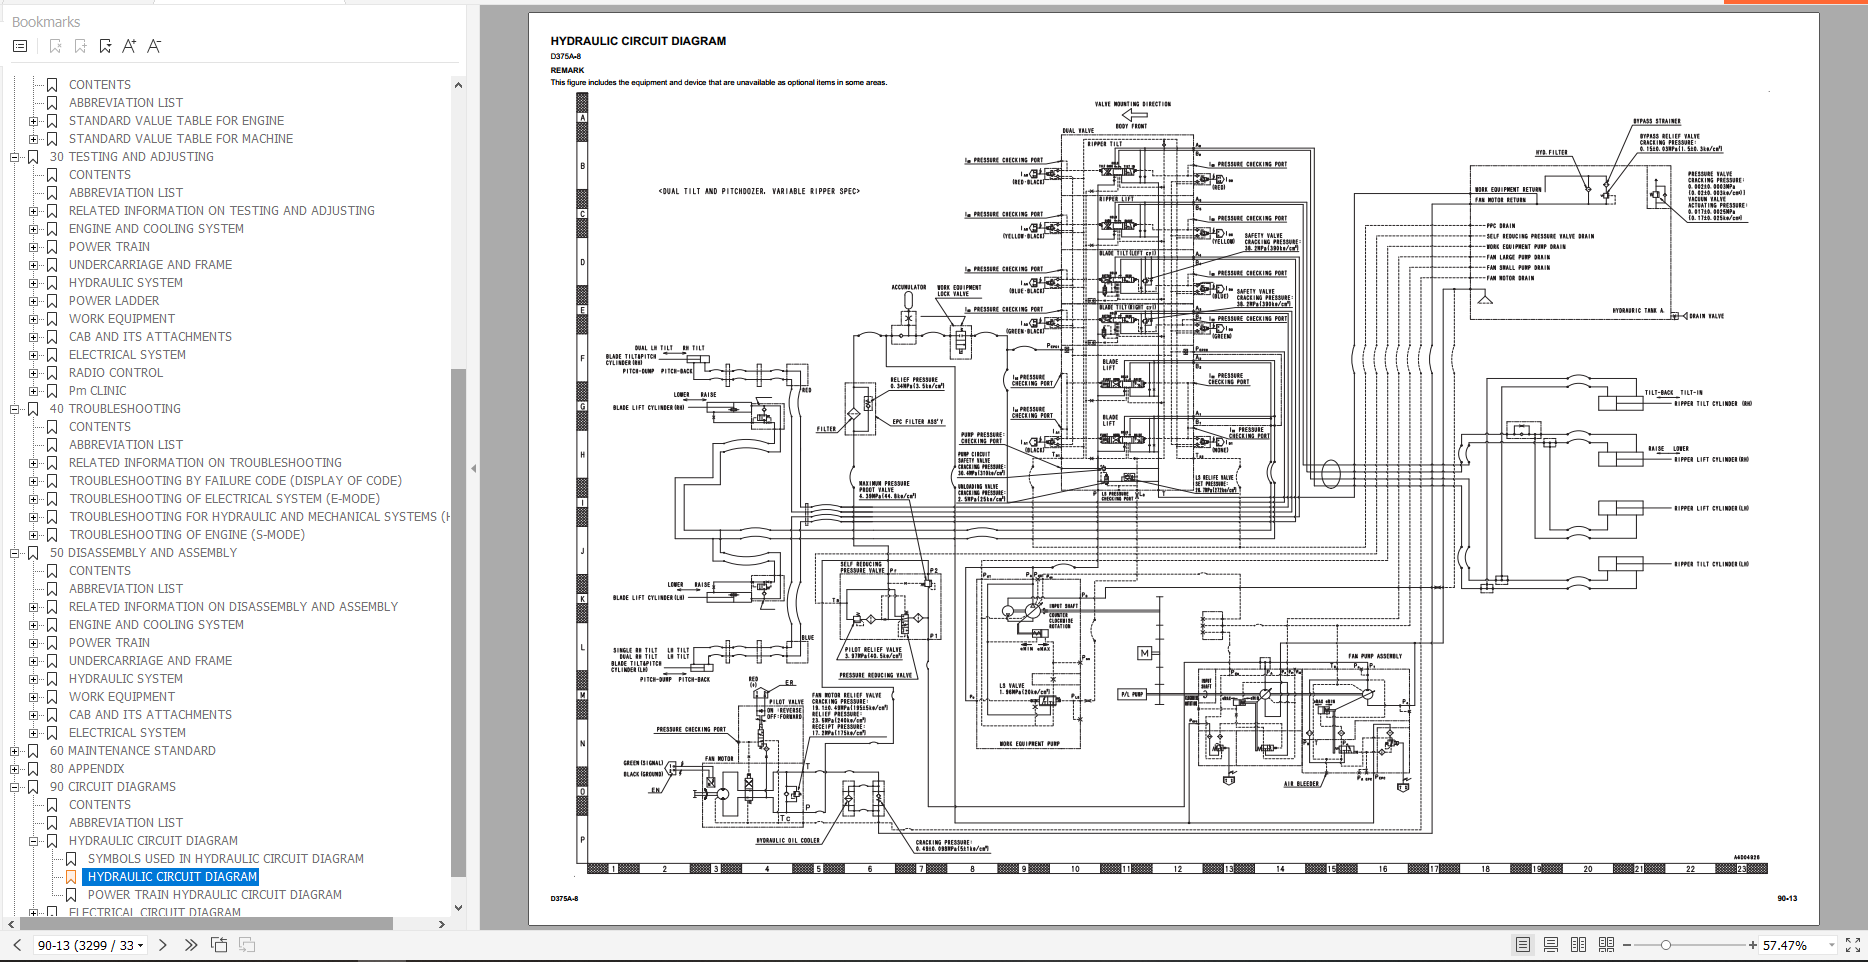This screenshot has height=962, width=1868.
Task: Click bookmark icon beside 80 APPENDIX
Action: coord(33,769)
